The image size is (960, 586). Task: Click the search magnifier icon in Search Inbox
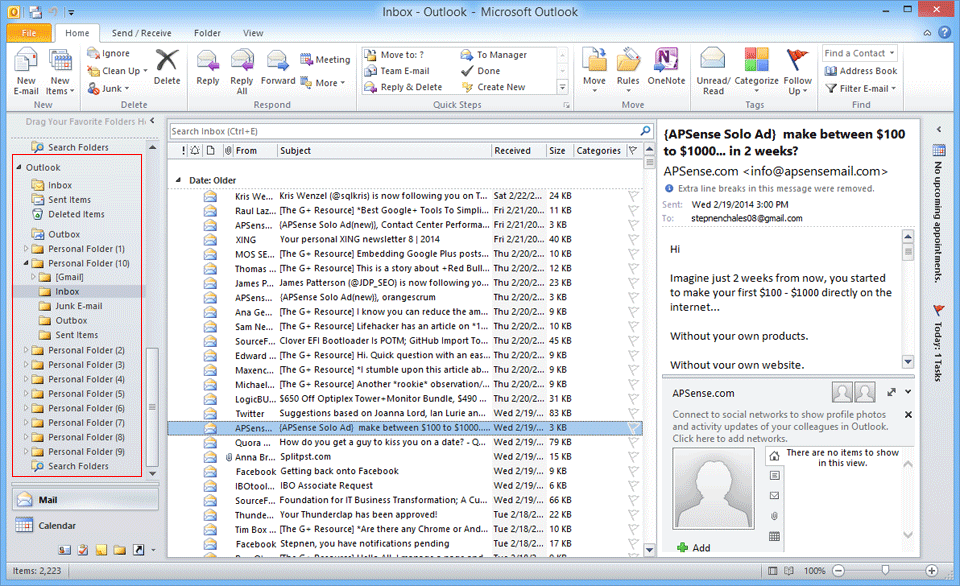coord(645,131)
